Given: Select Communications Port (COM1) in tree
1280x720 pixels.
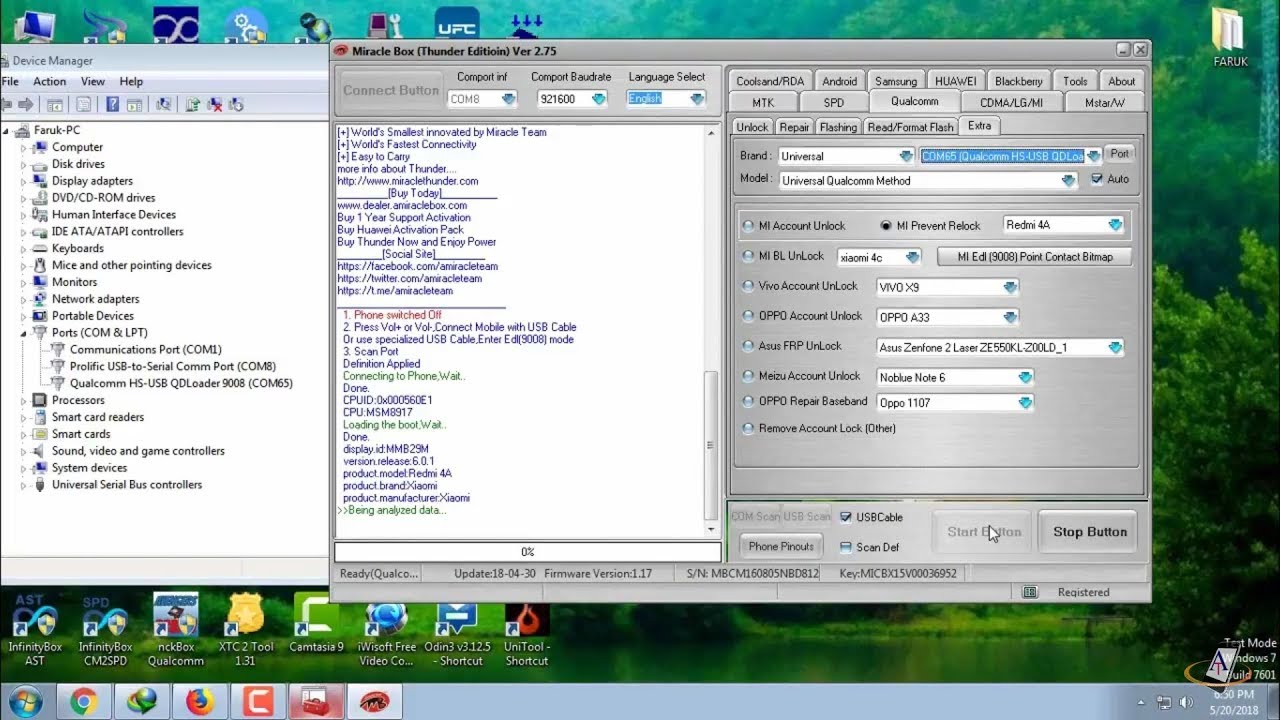Looking at the screenshot, I should [146, 349].
